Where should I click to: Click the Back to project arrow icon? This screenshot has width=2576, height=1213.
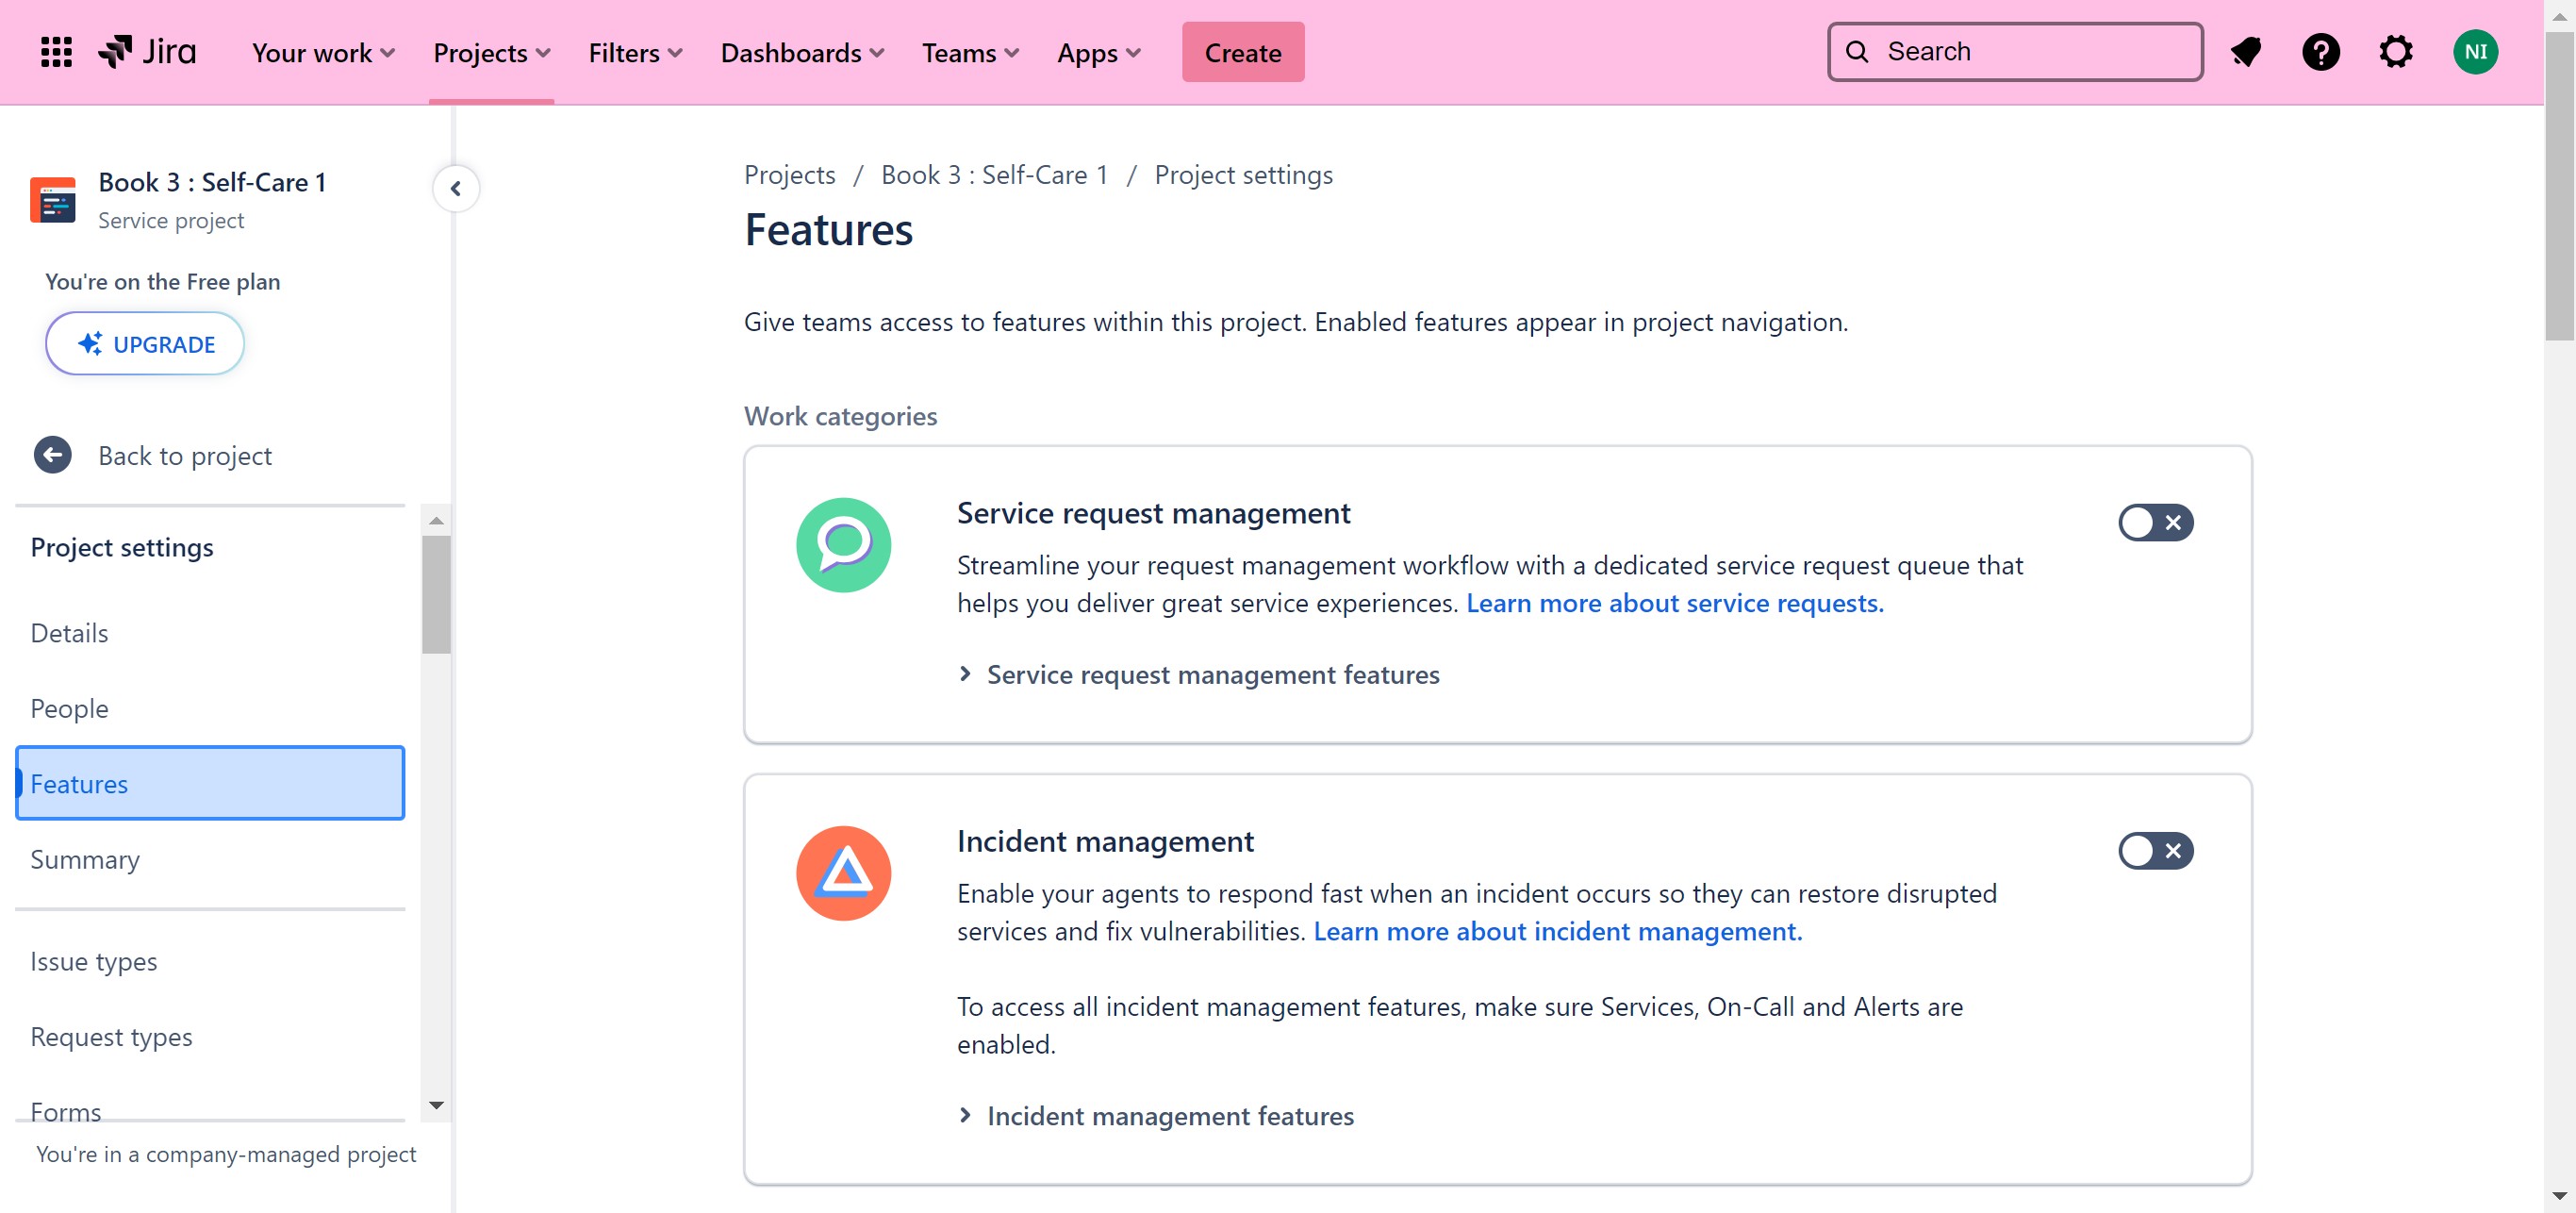click(53, 455)
